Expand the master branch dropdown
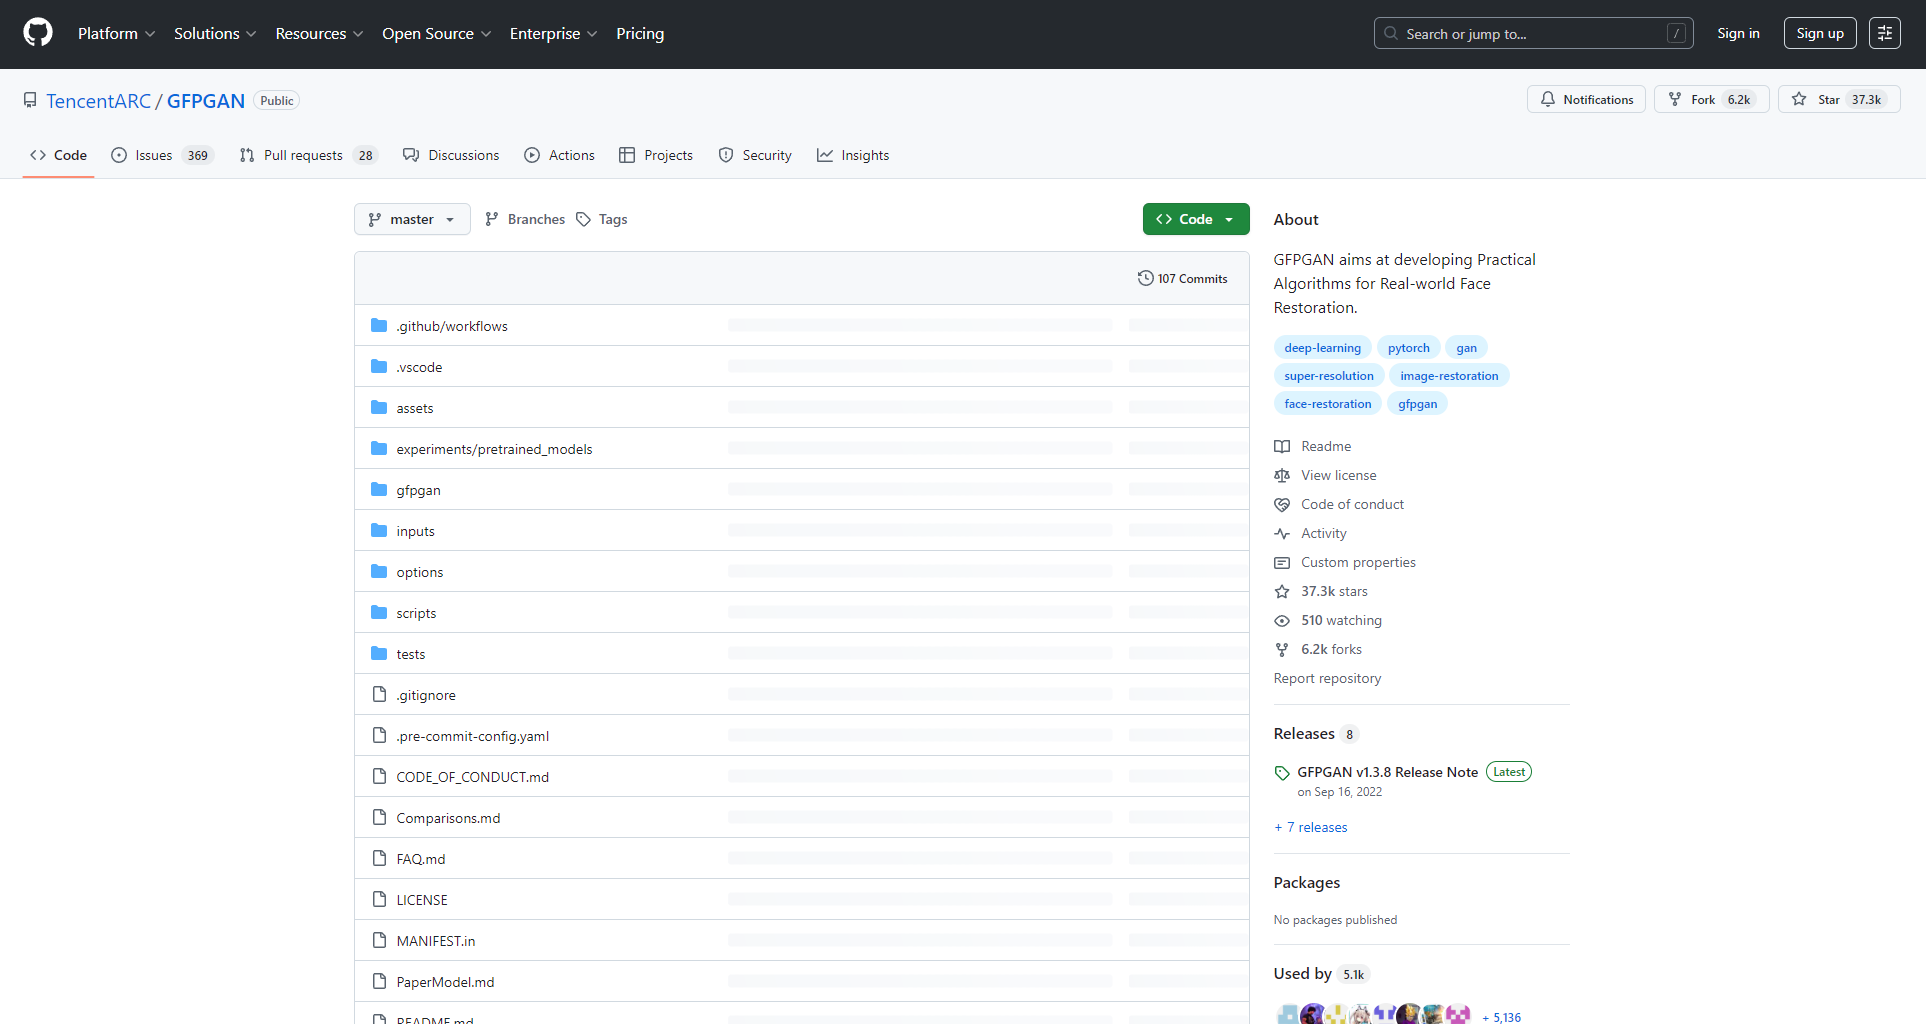This screenshot has width=1926, height=1024. point(412,220)
